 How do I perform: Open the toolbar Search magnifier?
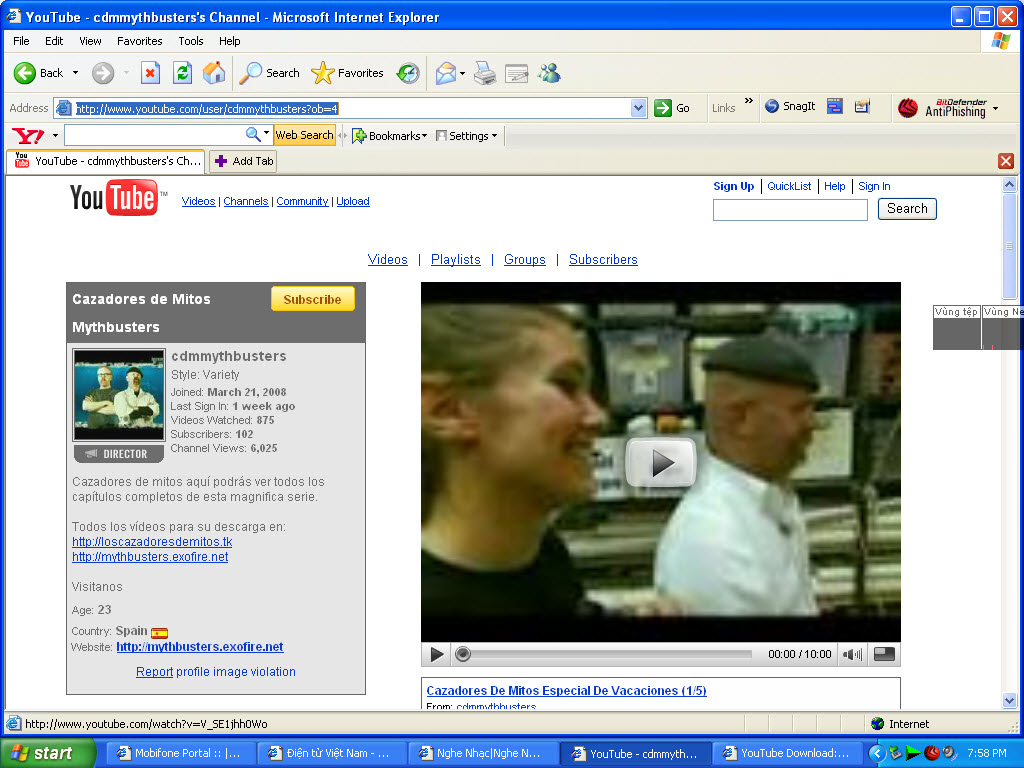click(x=269, y=73)
